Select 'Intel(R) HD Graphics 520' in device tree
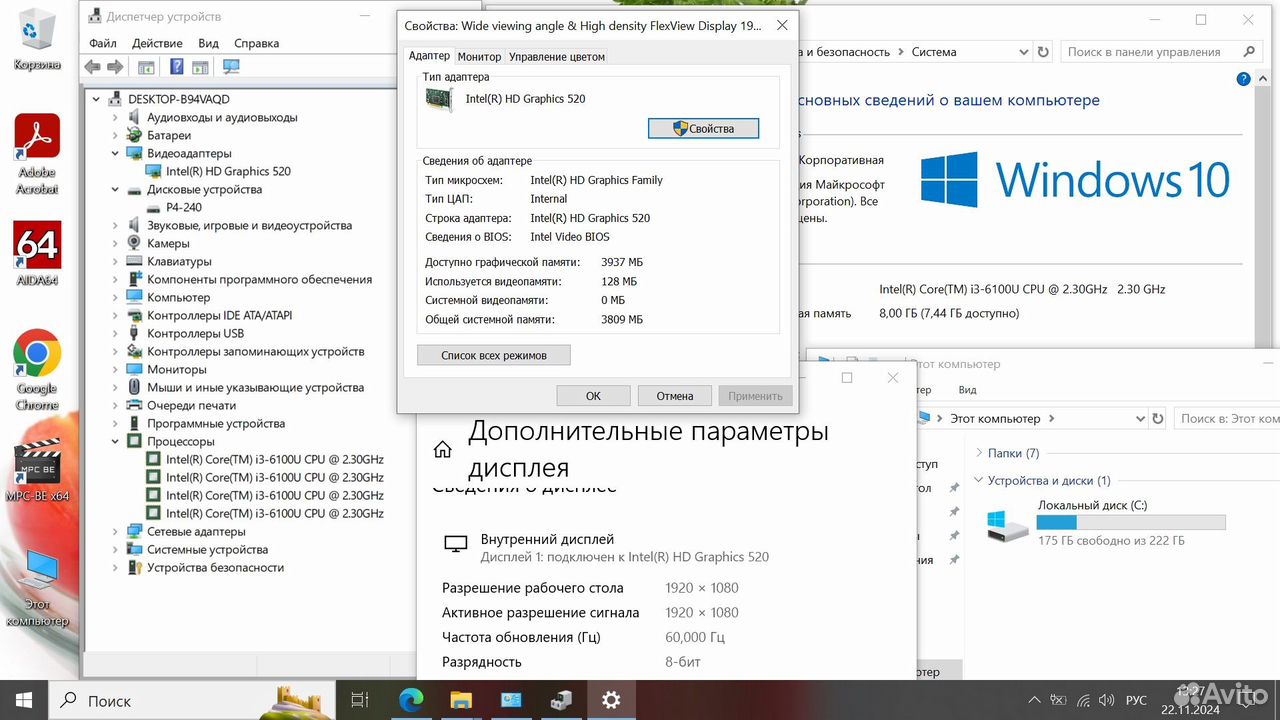1280x720 pixels. click(228, 171)
